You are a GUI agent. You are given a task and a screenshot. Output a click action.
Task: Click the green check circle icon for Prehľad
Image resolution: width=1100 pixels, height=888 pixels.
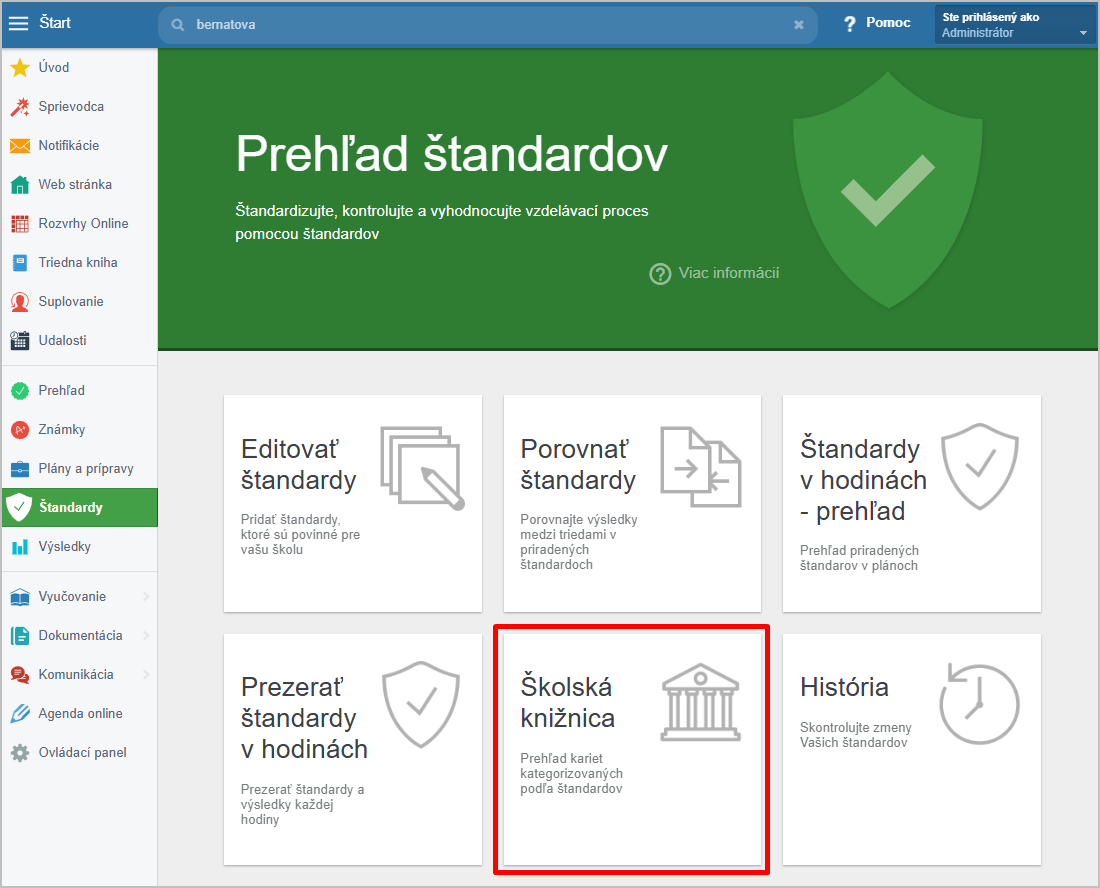click(20, 391)
